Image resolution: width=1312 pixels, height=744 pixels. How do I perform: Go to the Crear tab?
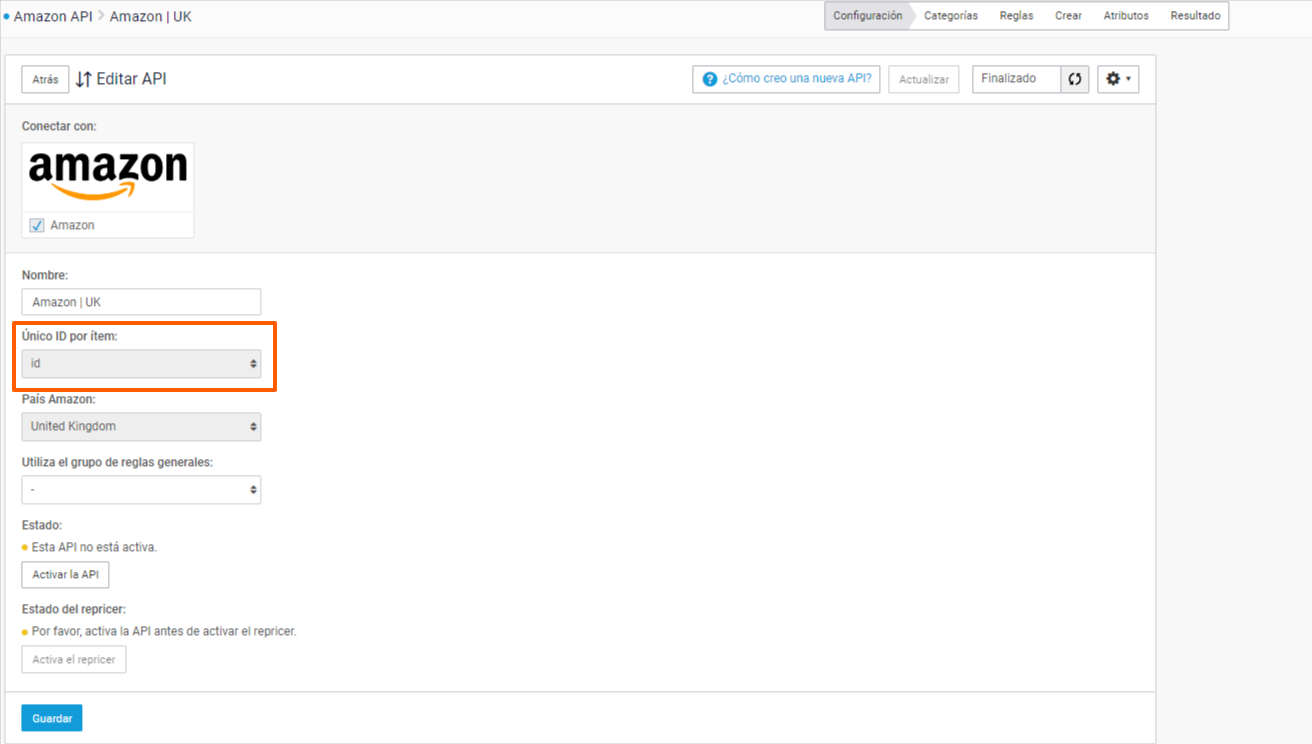[x=1068, y=16]
